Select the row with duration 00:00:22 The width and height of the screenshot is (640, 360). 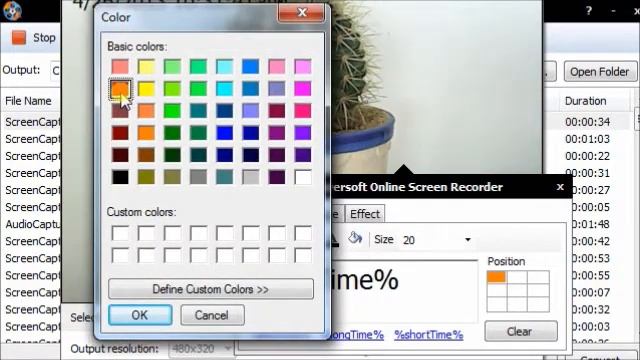pyautogui.click(x=587, y=156)
